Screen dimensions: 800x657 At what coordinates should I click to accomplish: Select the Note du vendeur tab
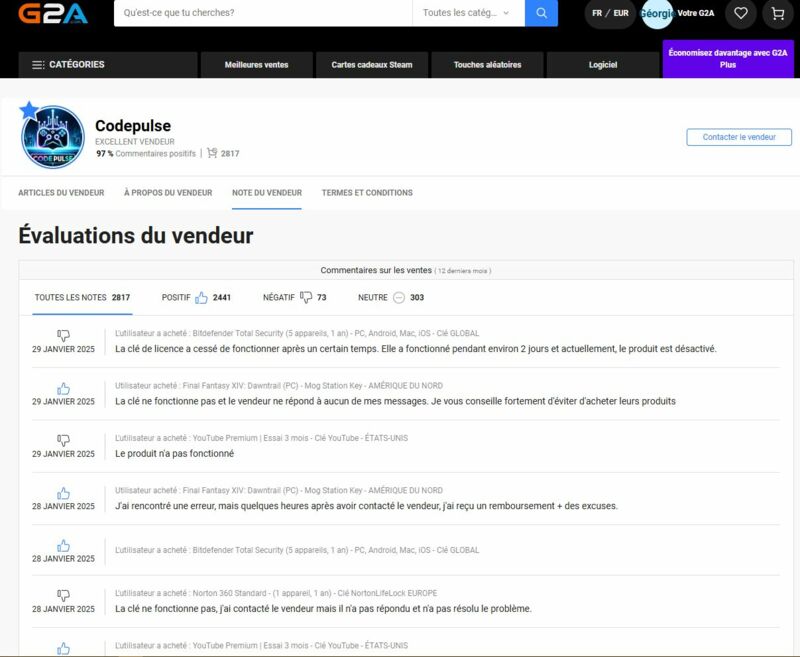[267, 193]
